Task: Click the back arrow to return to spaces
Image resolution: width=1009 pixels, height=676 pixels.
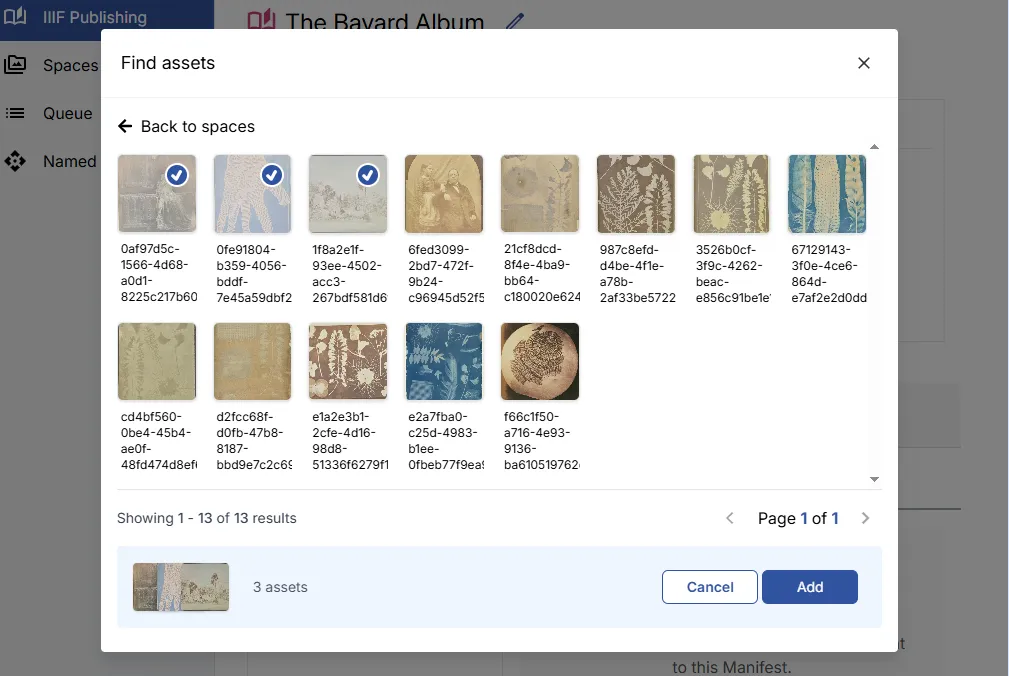Action: [124, 126]
